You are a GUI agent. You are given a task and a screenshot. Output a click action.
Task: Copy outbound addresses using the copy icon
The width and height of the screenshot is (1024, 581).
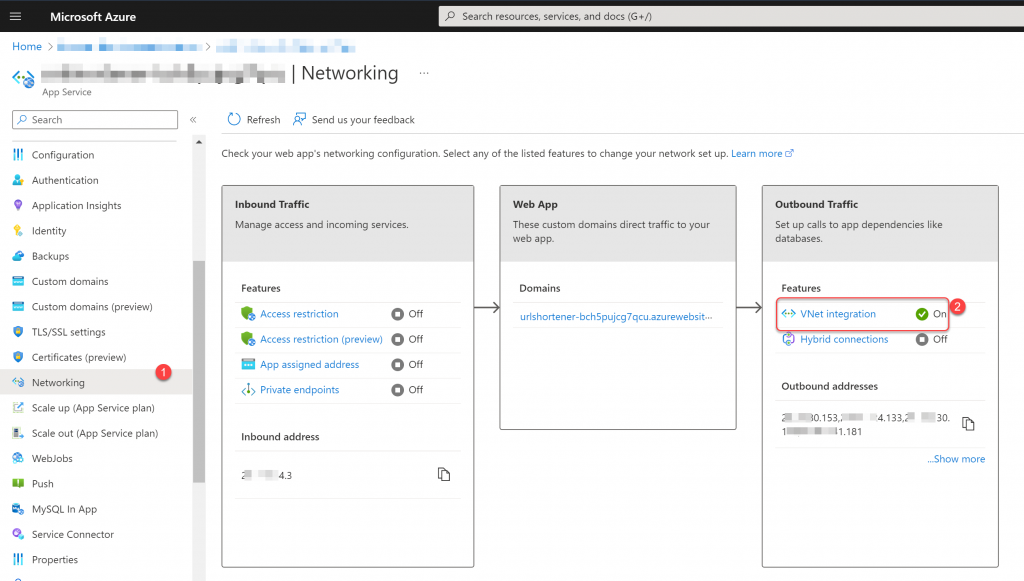(968, 424)
